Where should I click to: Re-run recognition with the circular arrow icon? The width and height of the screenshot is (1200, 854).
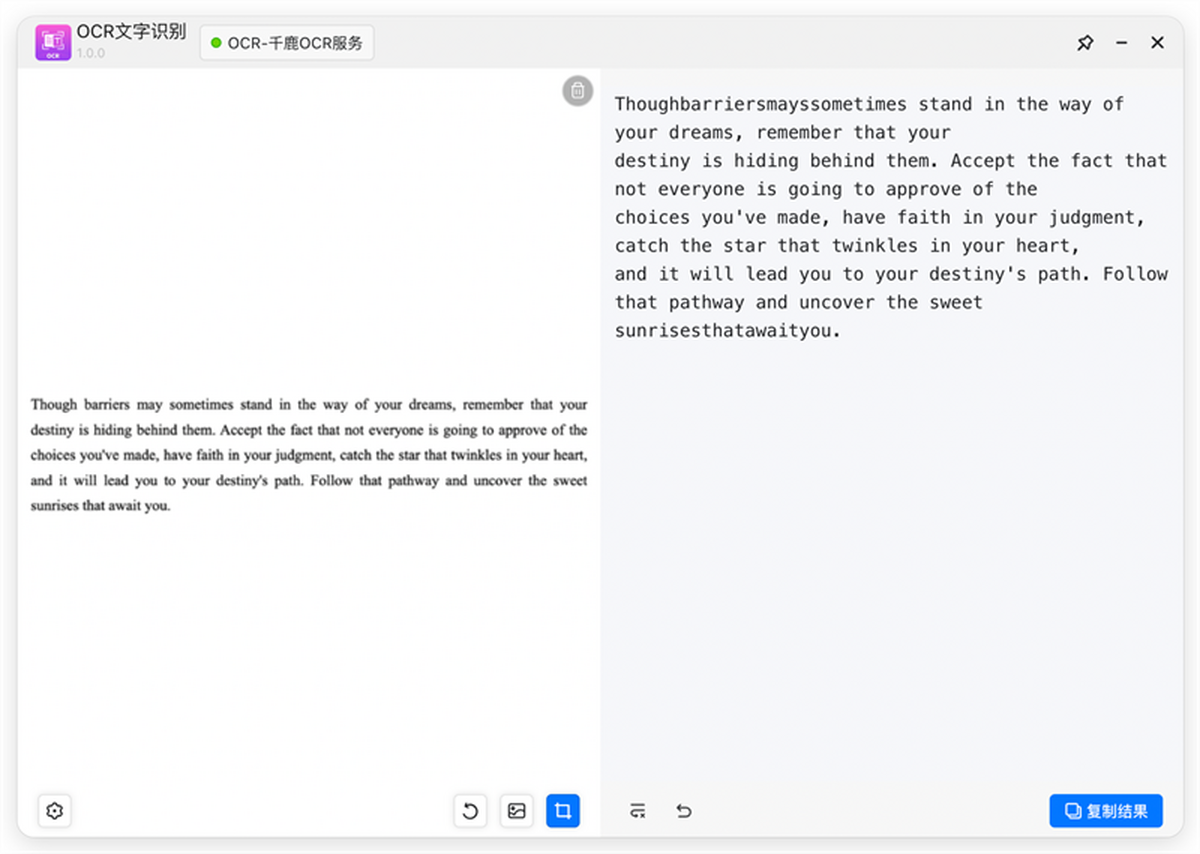pyautogui.click(x=470, y=811)
